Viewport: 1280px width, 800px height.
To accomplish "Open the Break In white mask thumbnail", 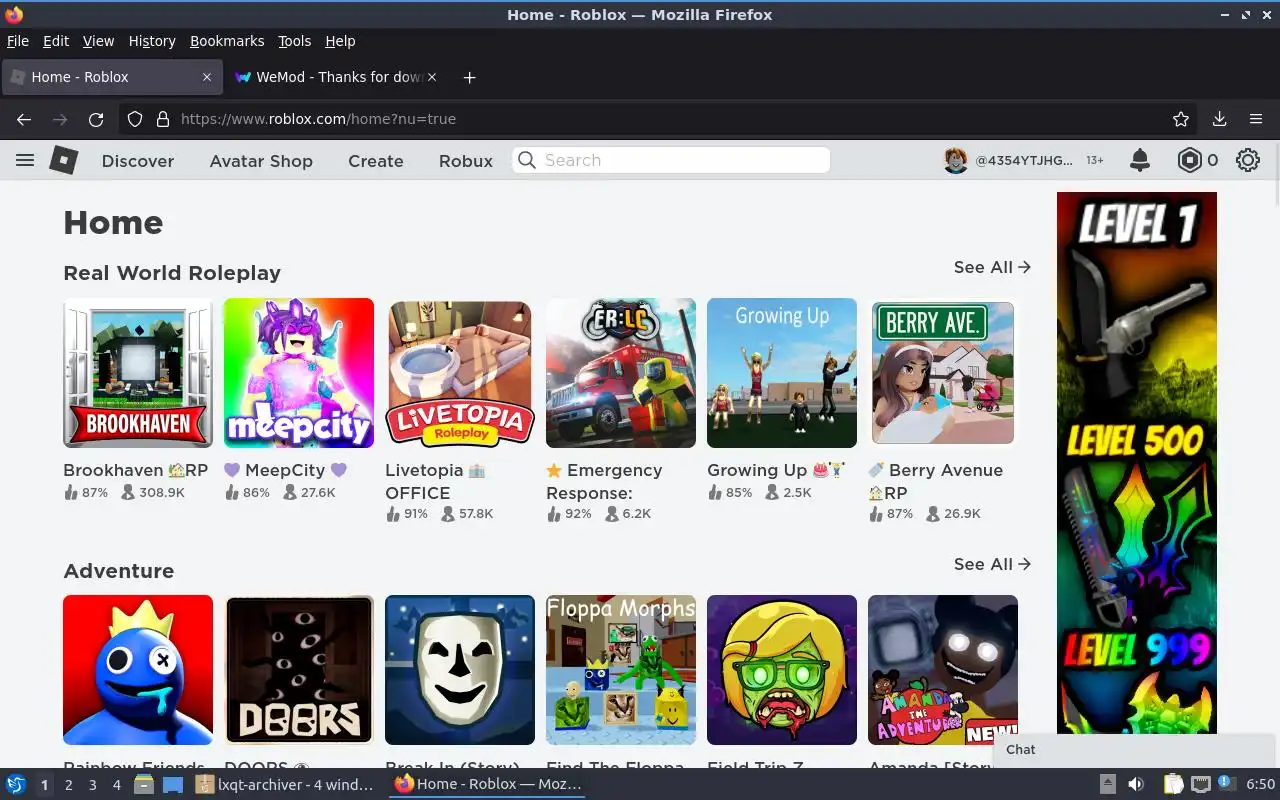I will click(x=460, y=670).
